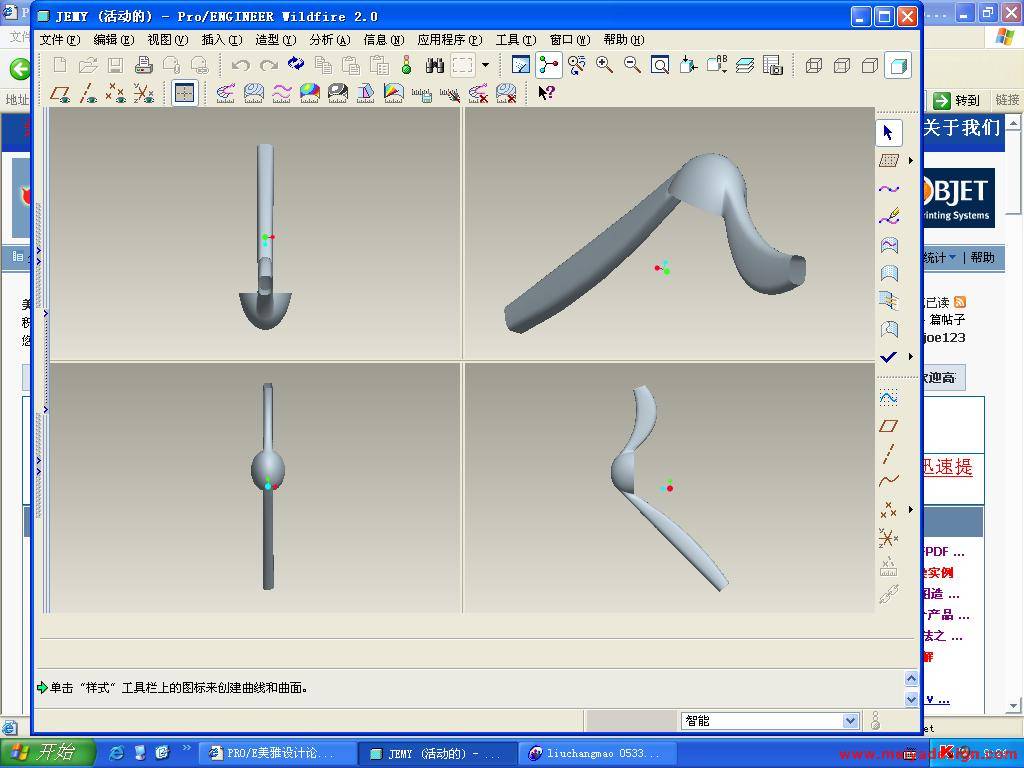The image size is (1024, 768).
Task: Click the zoom out magnifier icon
Action: point(632,65)
